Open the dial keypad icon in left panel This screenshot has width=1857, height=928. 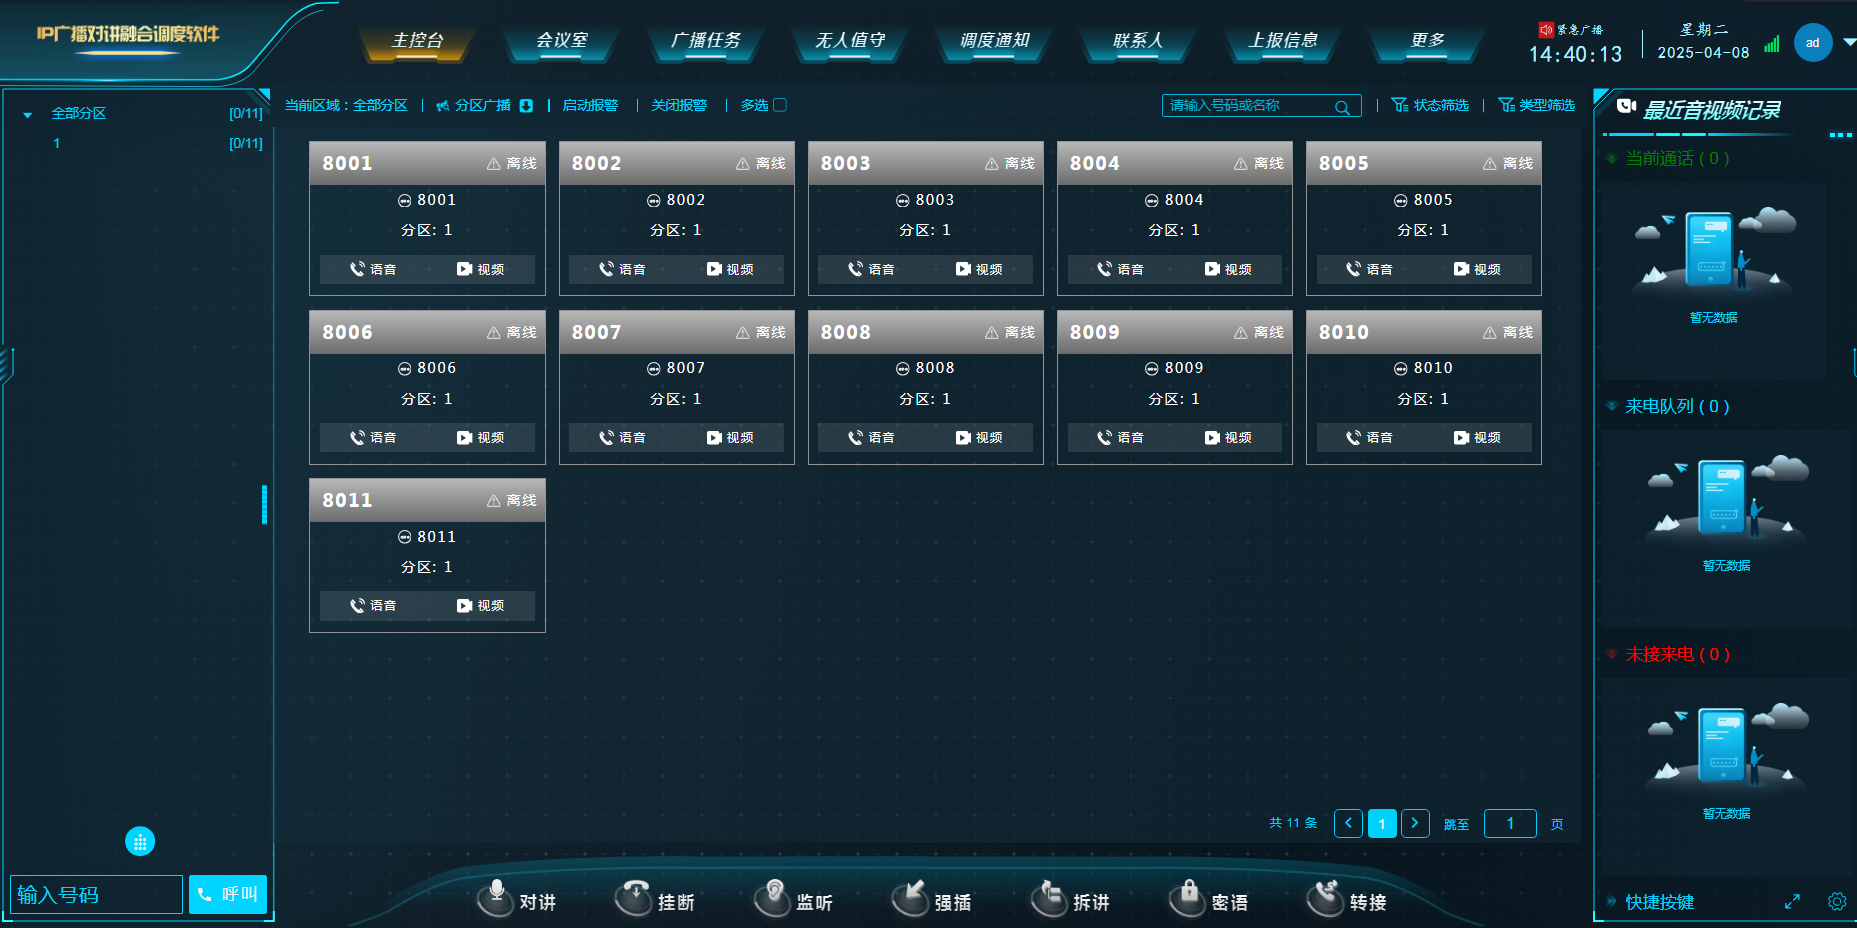141,841
